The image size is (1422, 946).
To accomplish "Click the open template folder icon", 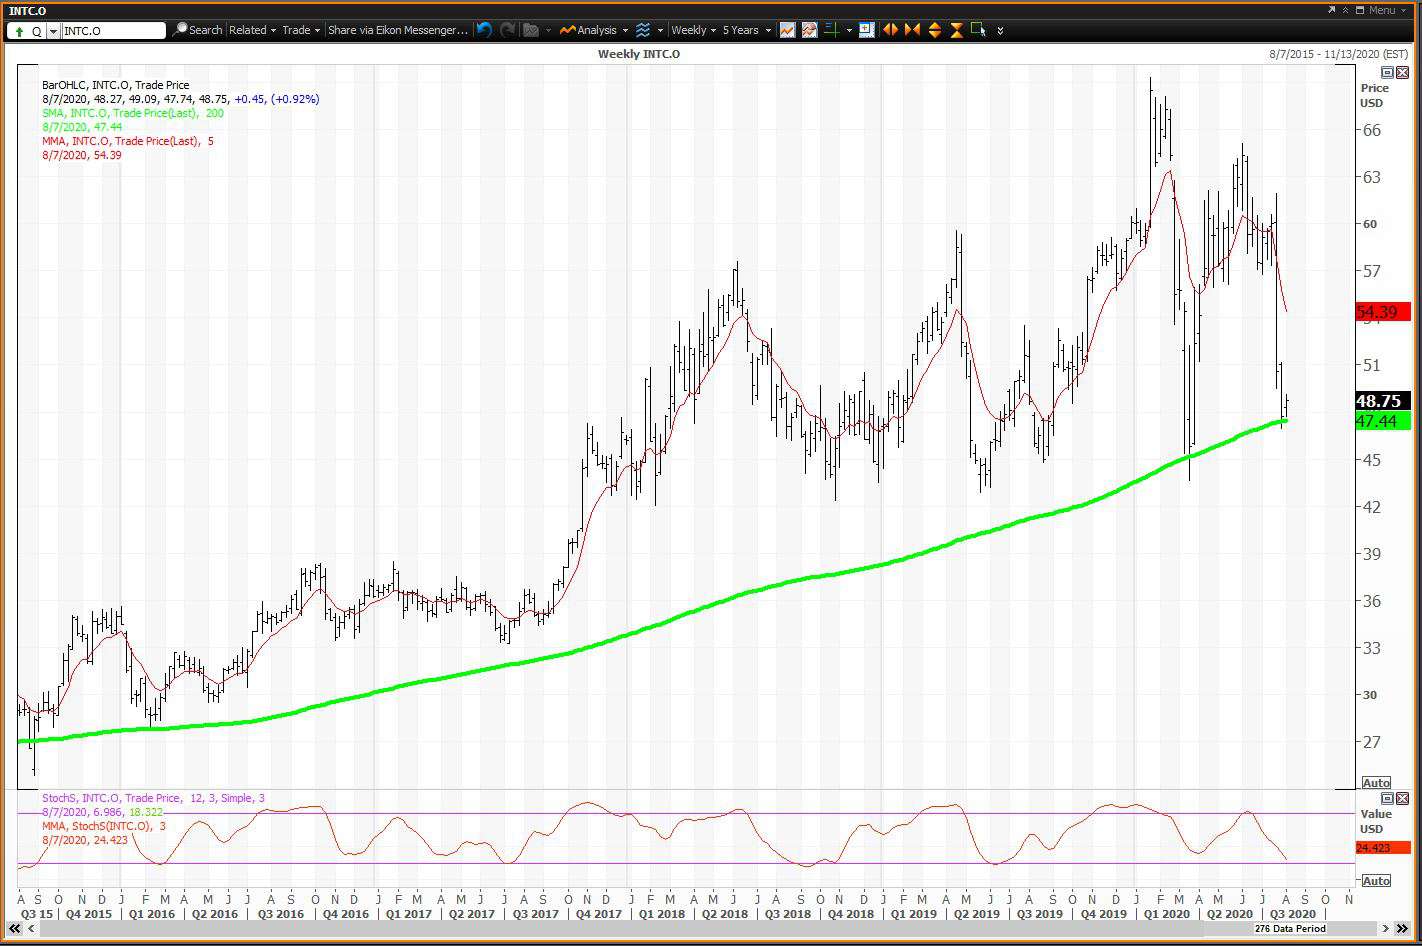I will 531,30.
